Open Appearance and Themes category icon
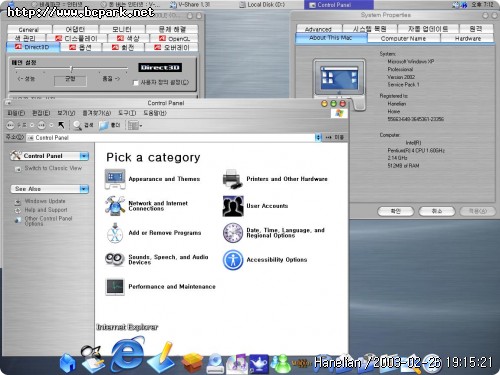Screen dimensions: 500x375 pos(115,179)
